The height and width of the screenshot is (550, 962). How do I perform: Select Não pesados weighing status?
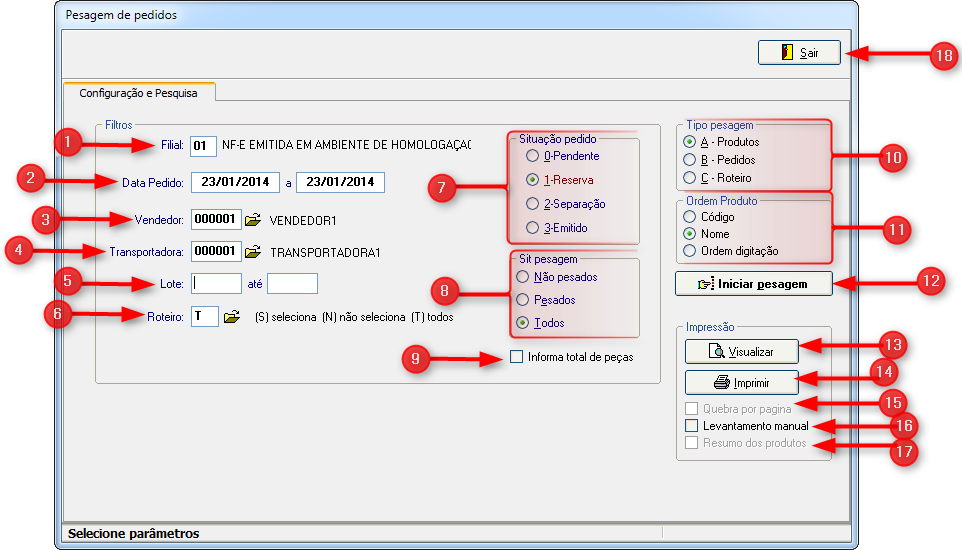522,276
